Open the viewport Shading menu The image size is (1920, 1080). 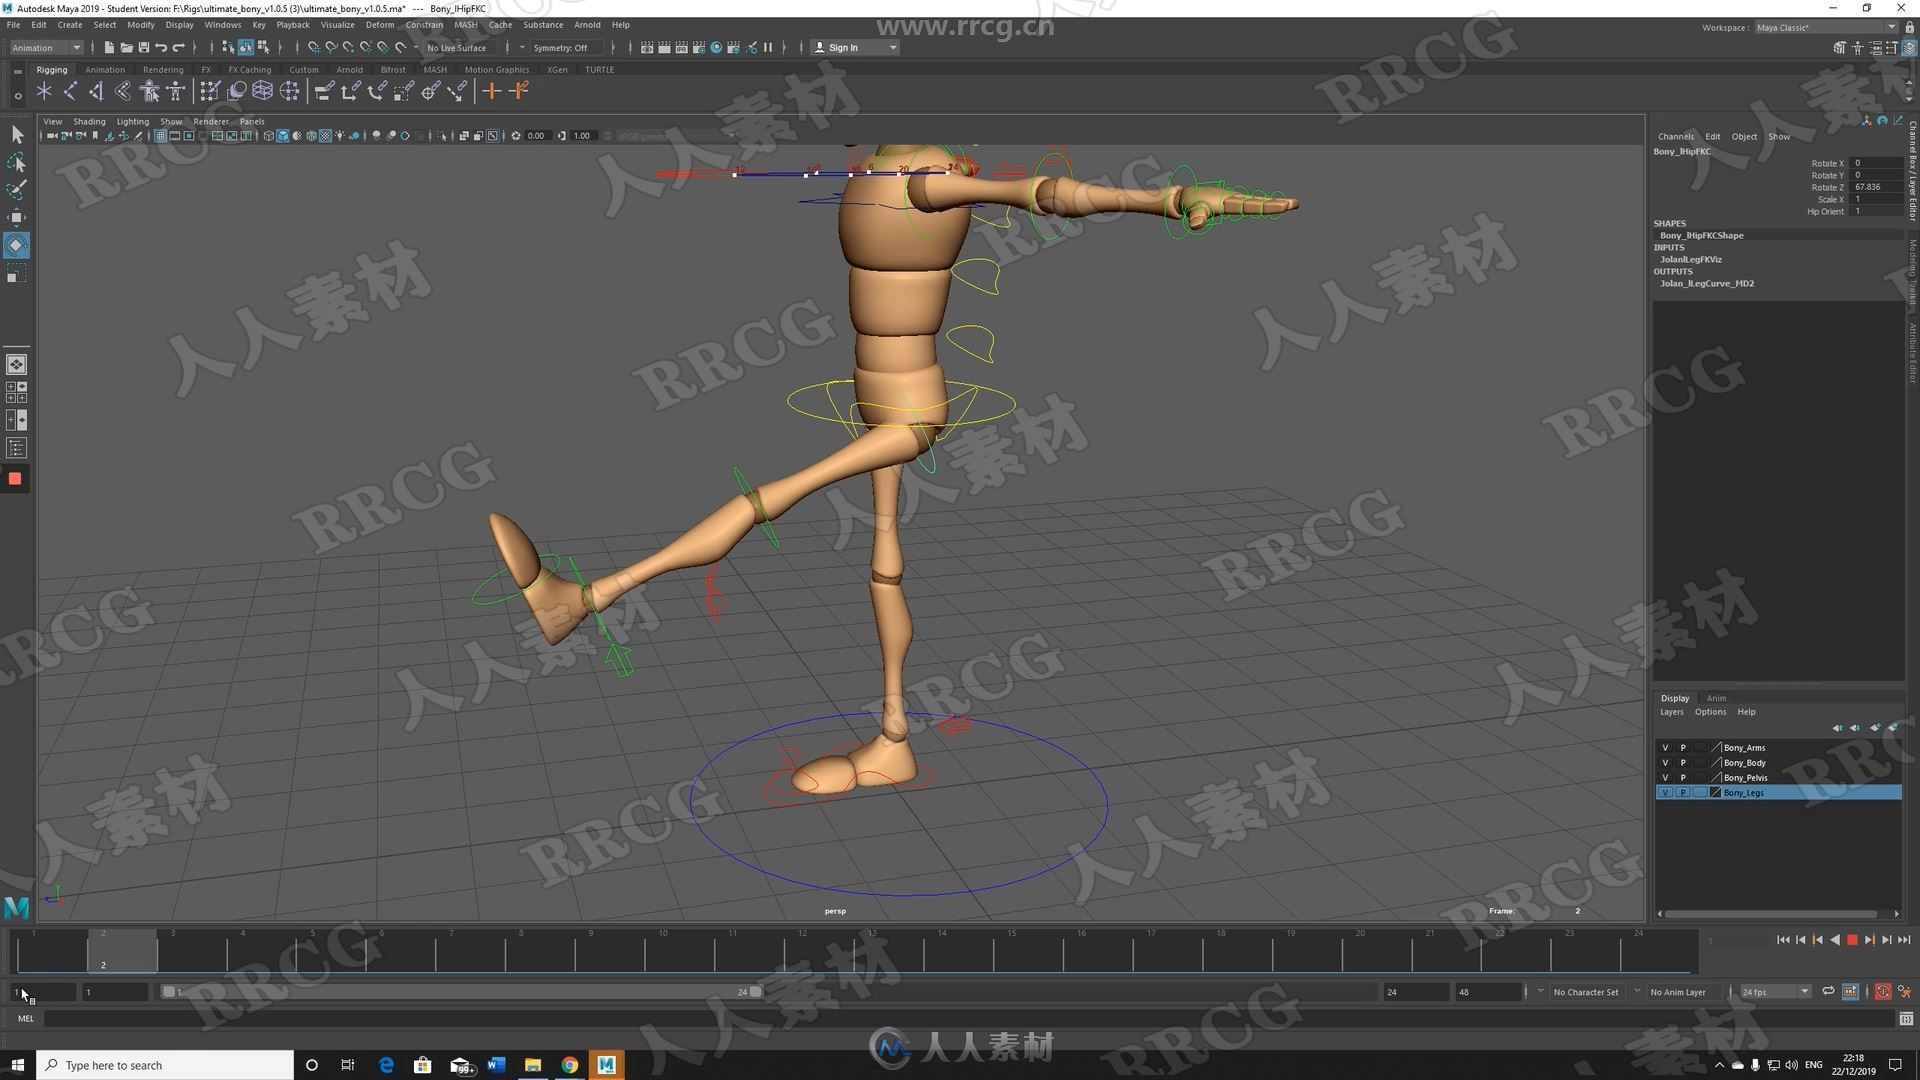pyautogui.click(x=89, y=121)
